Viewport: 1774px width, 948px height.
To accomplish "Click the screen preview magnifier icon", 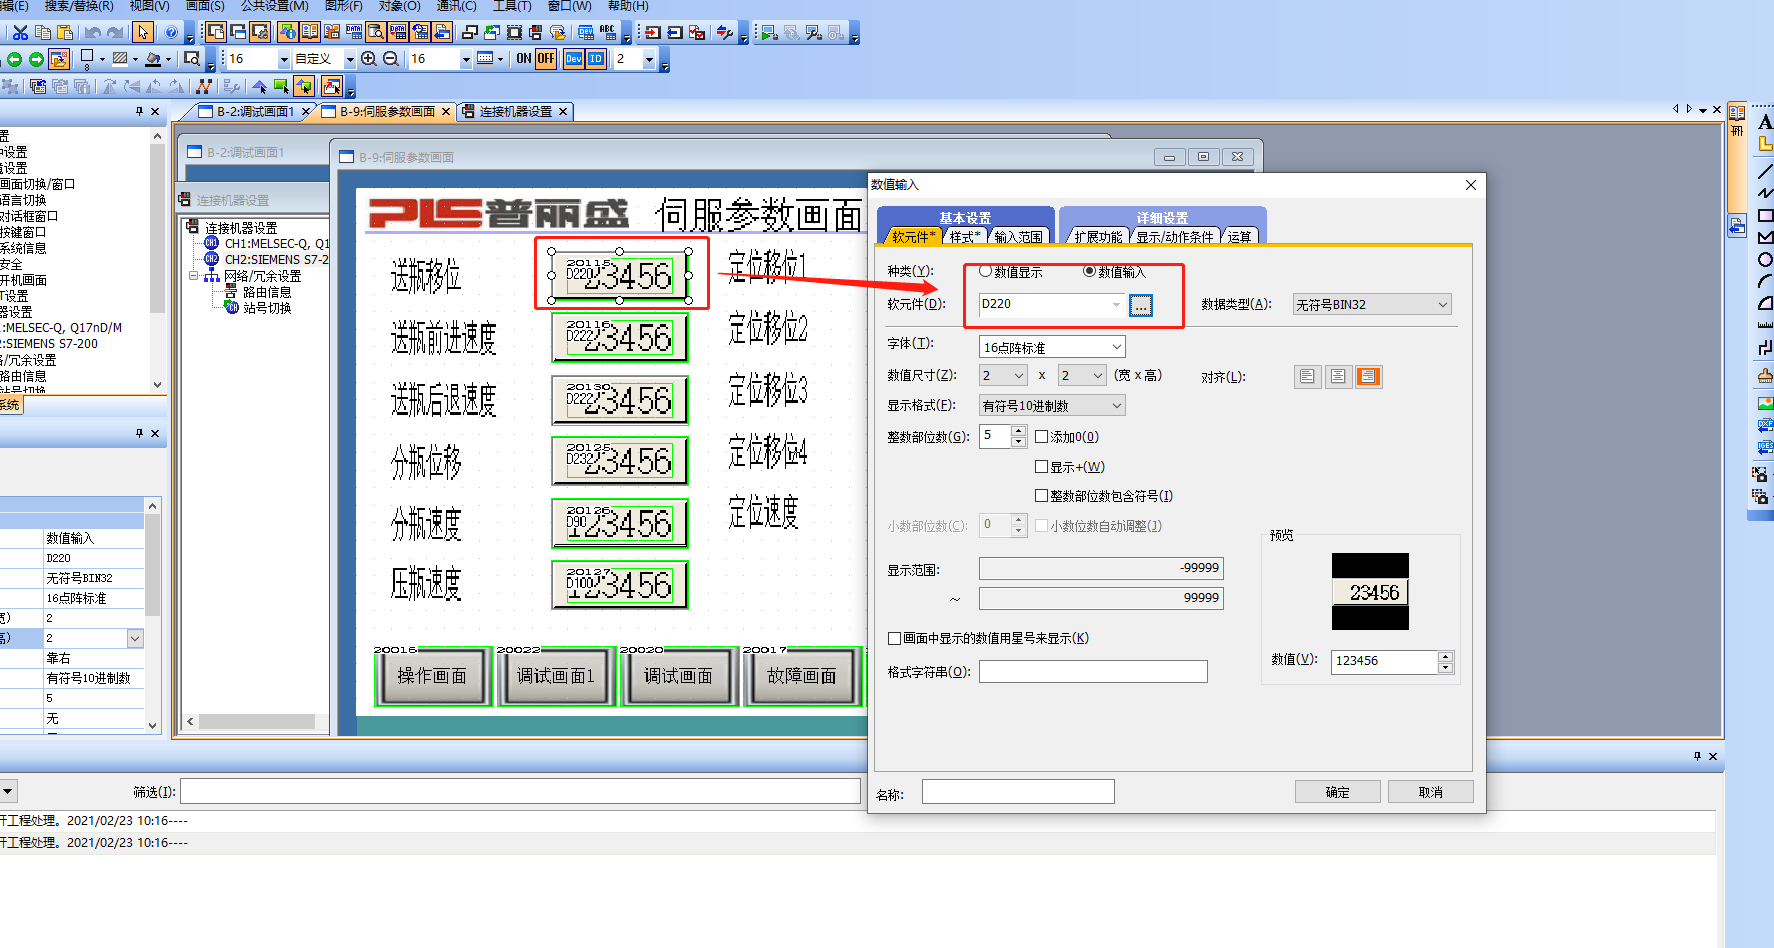I will (192, 59).
